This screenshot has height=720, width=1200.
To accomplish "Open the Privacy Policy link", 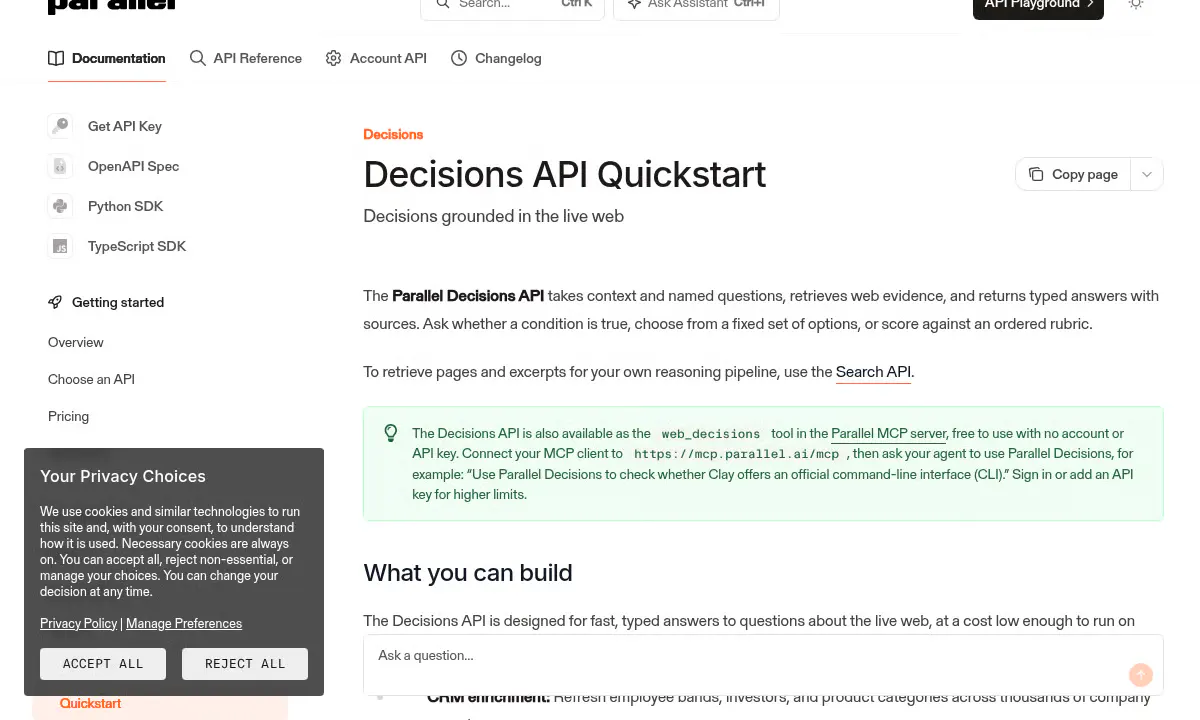I will pos(79,623).
